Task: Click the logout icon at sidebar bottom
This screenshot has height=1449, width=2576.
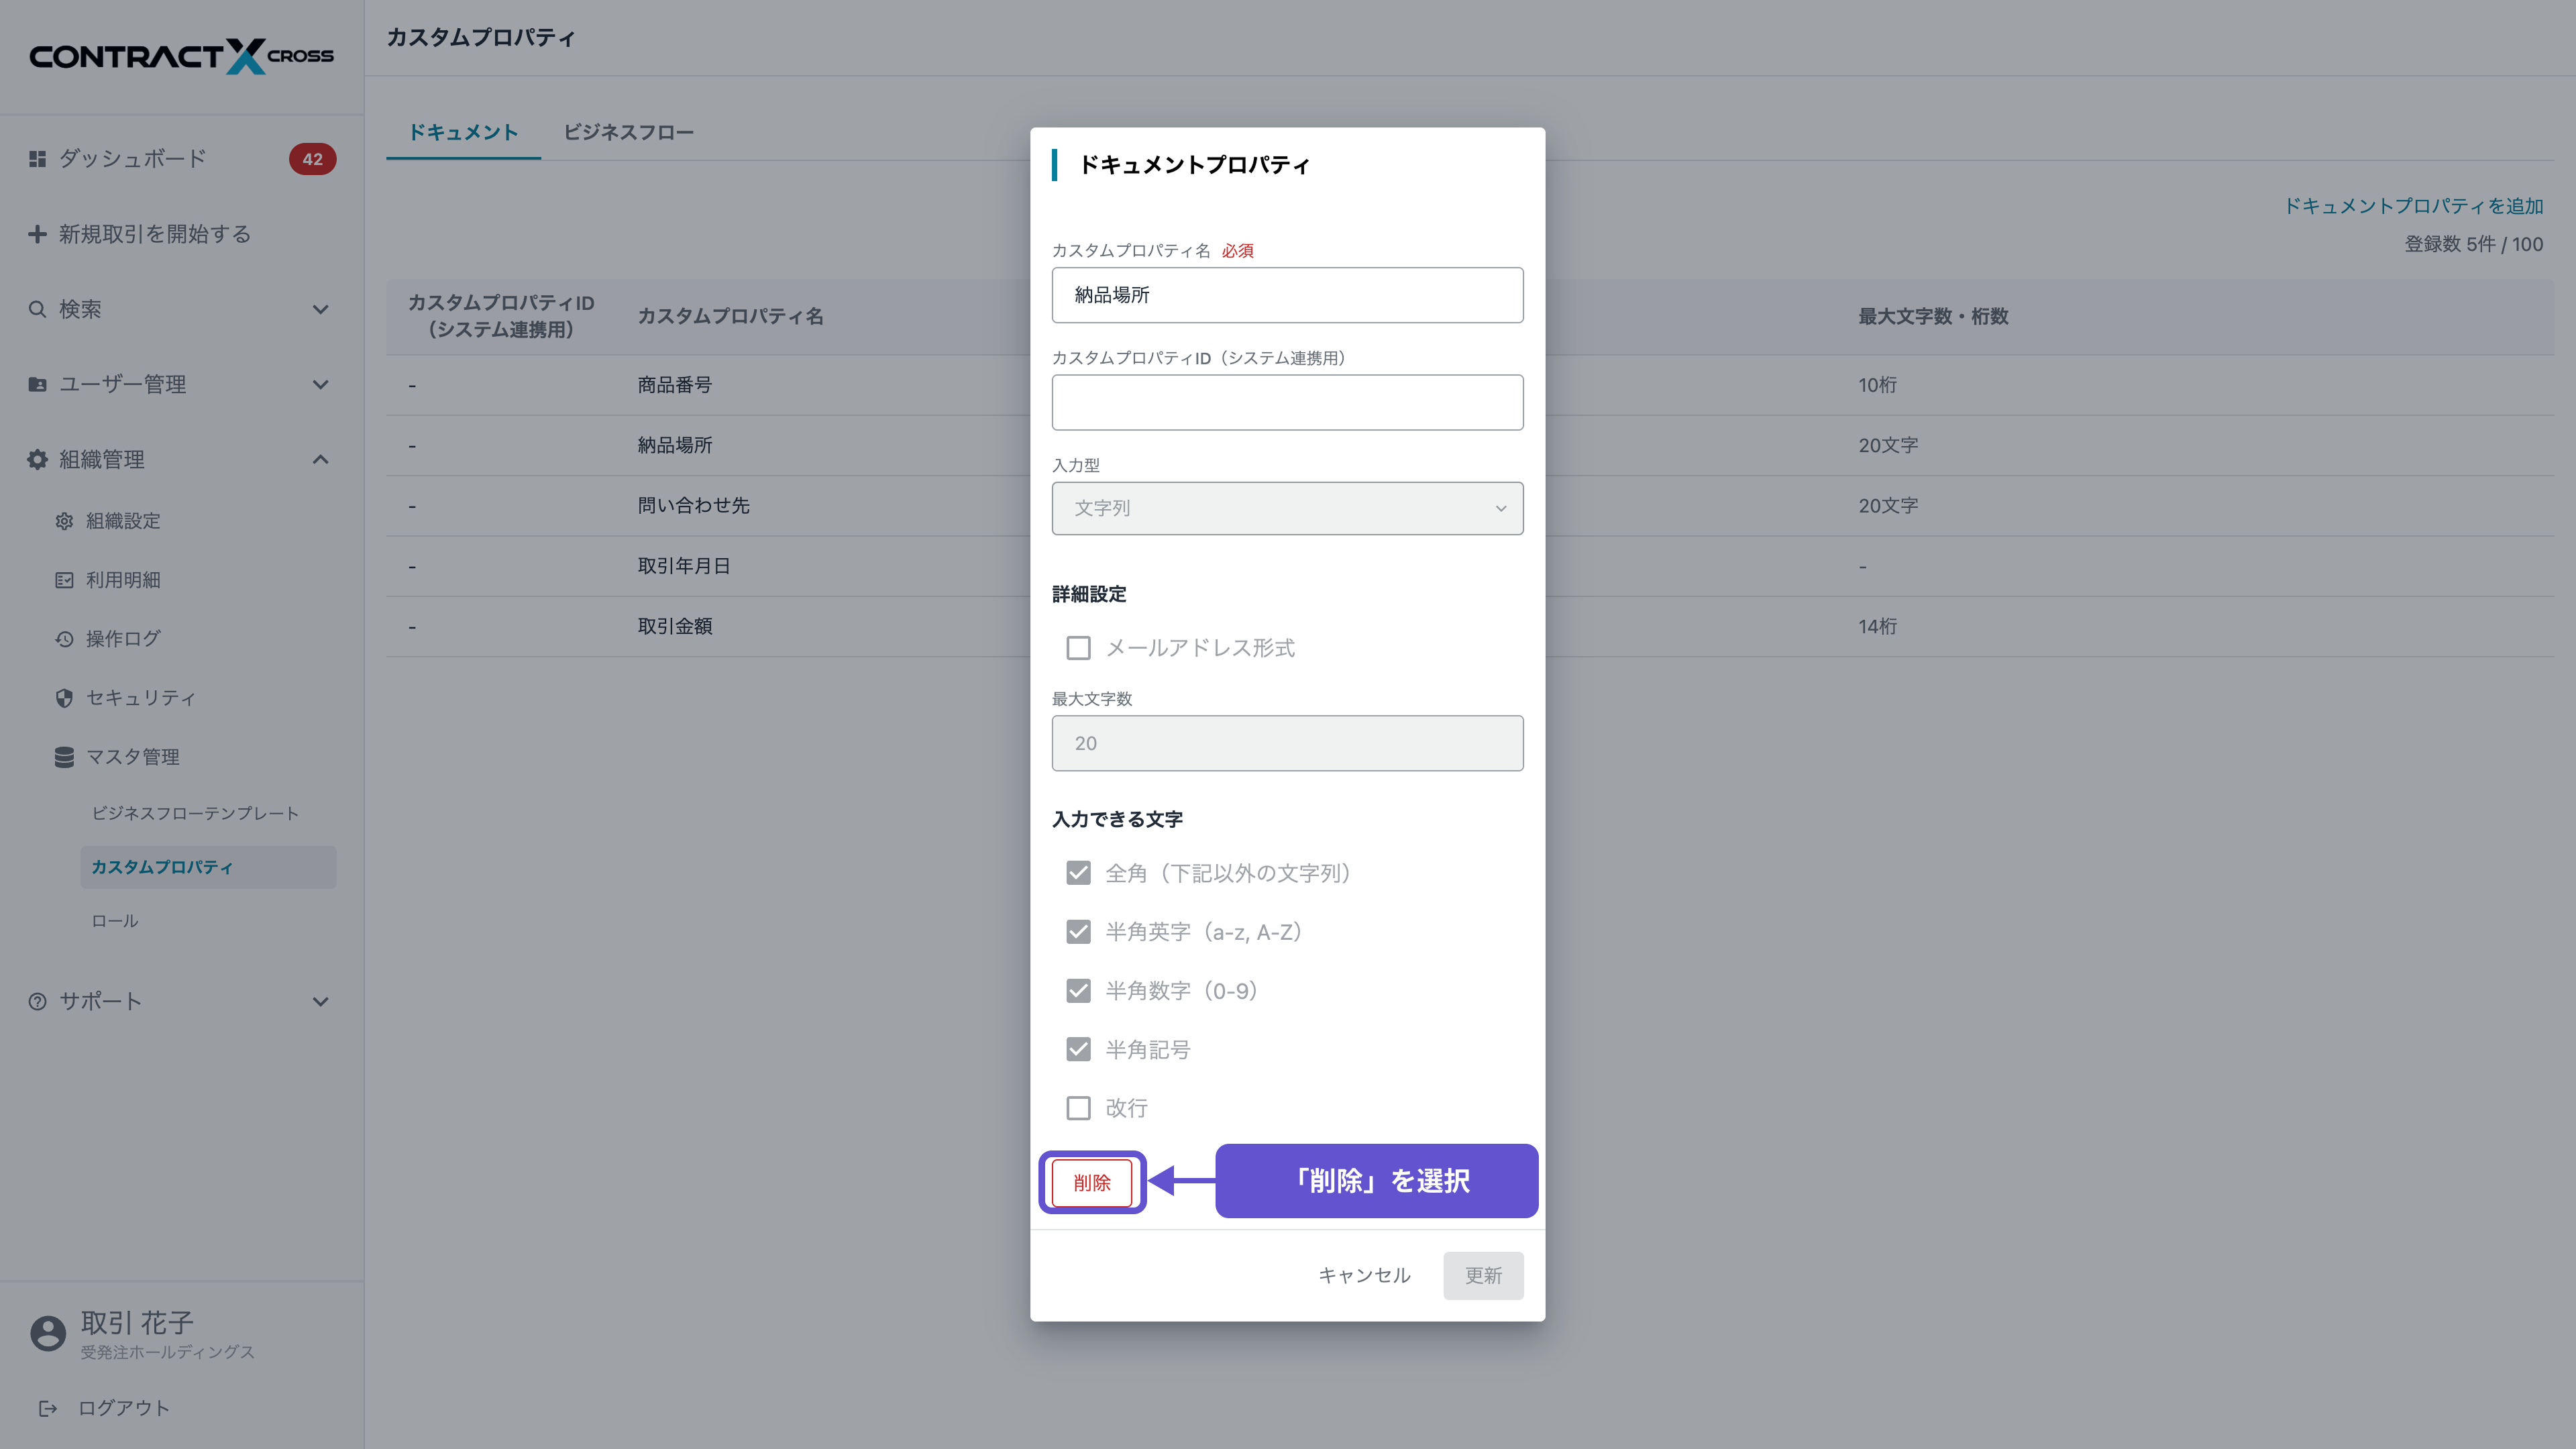Action: (47, 1408)
